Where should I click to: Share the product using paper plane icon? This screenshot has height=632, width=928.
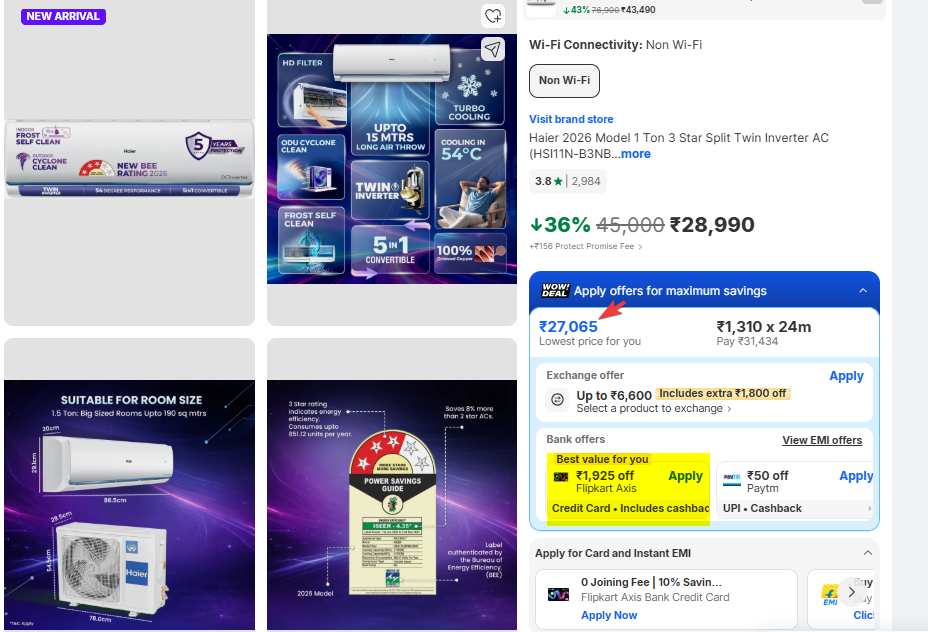[x=492, y=49]
